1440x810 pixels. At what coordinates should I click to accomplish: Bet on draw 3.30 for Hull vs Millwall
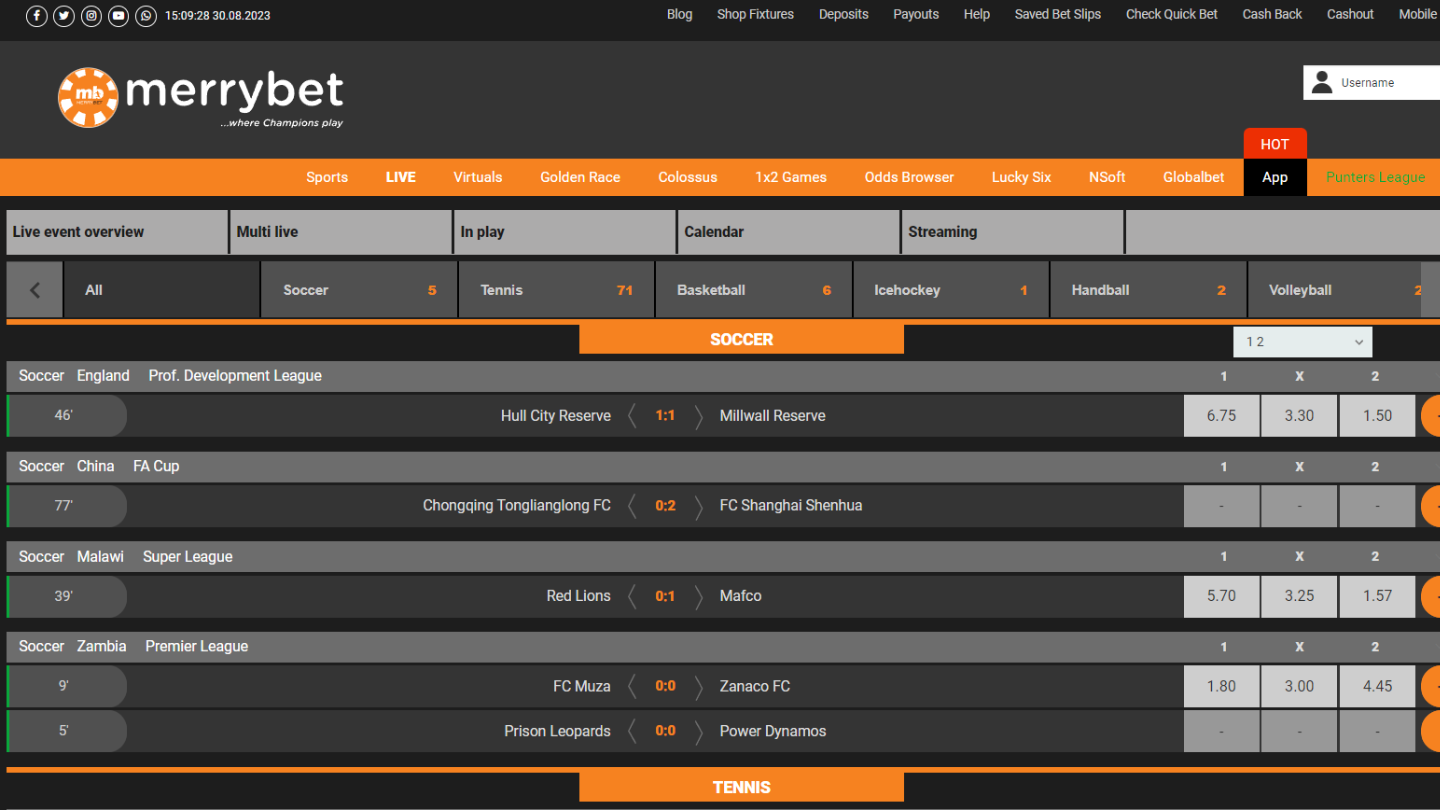[x=1299, y=416]
